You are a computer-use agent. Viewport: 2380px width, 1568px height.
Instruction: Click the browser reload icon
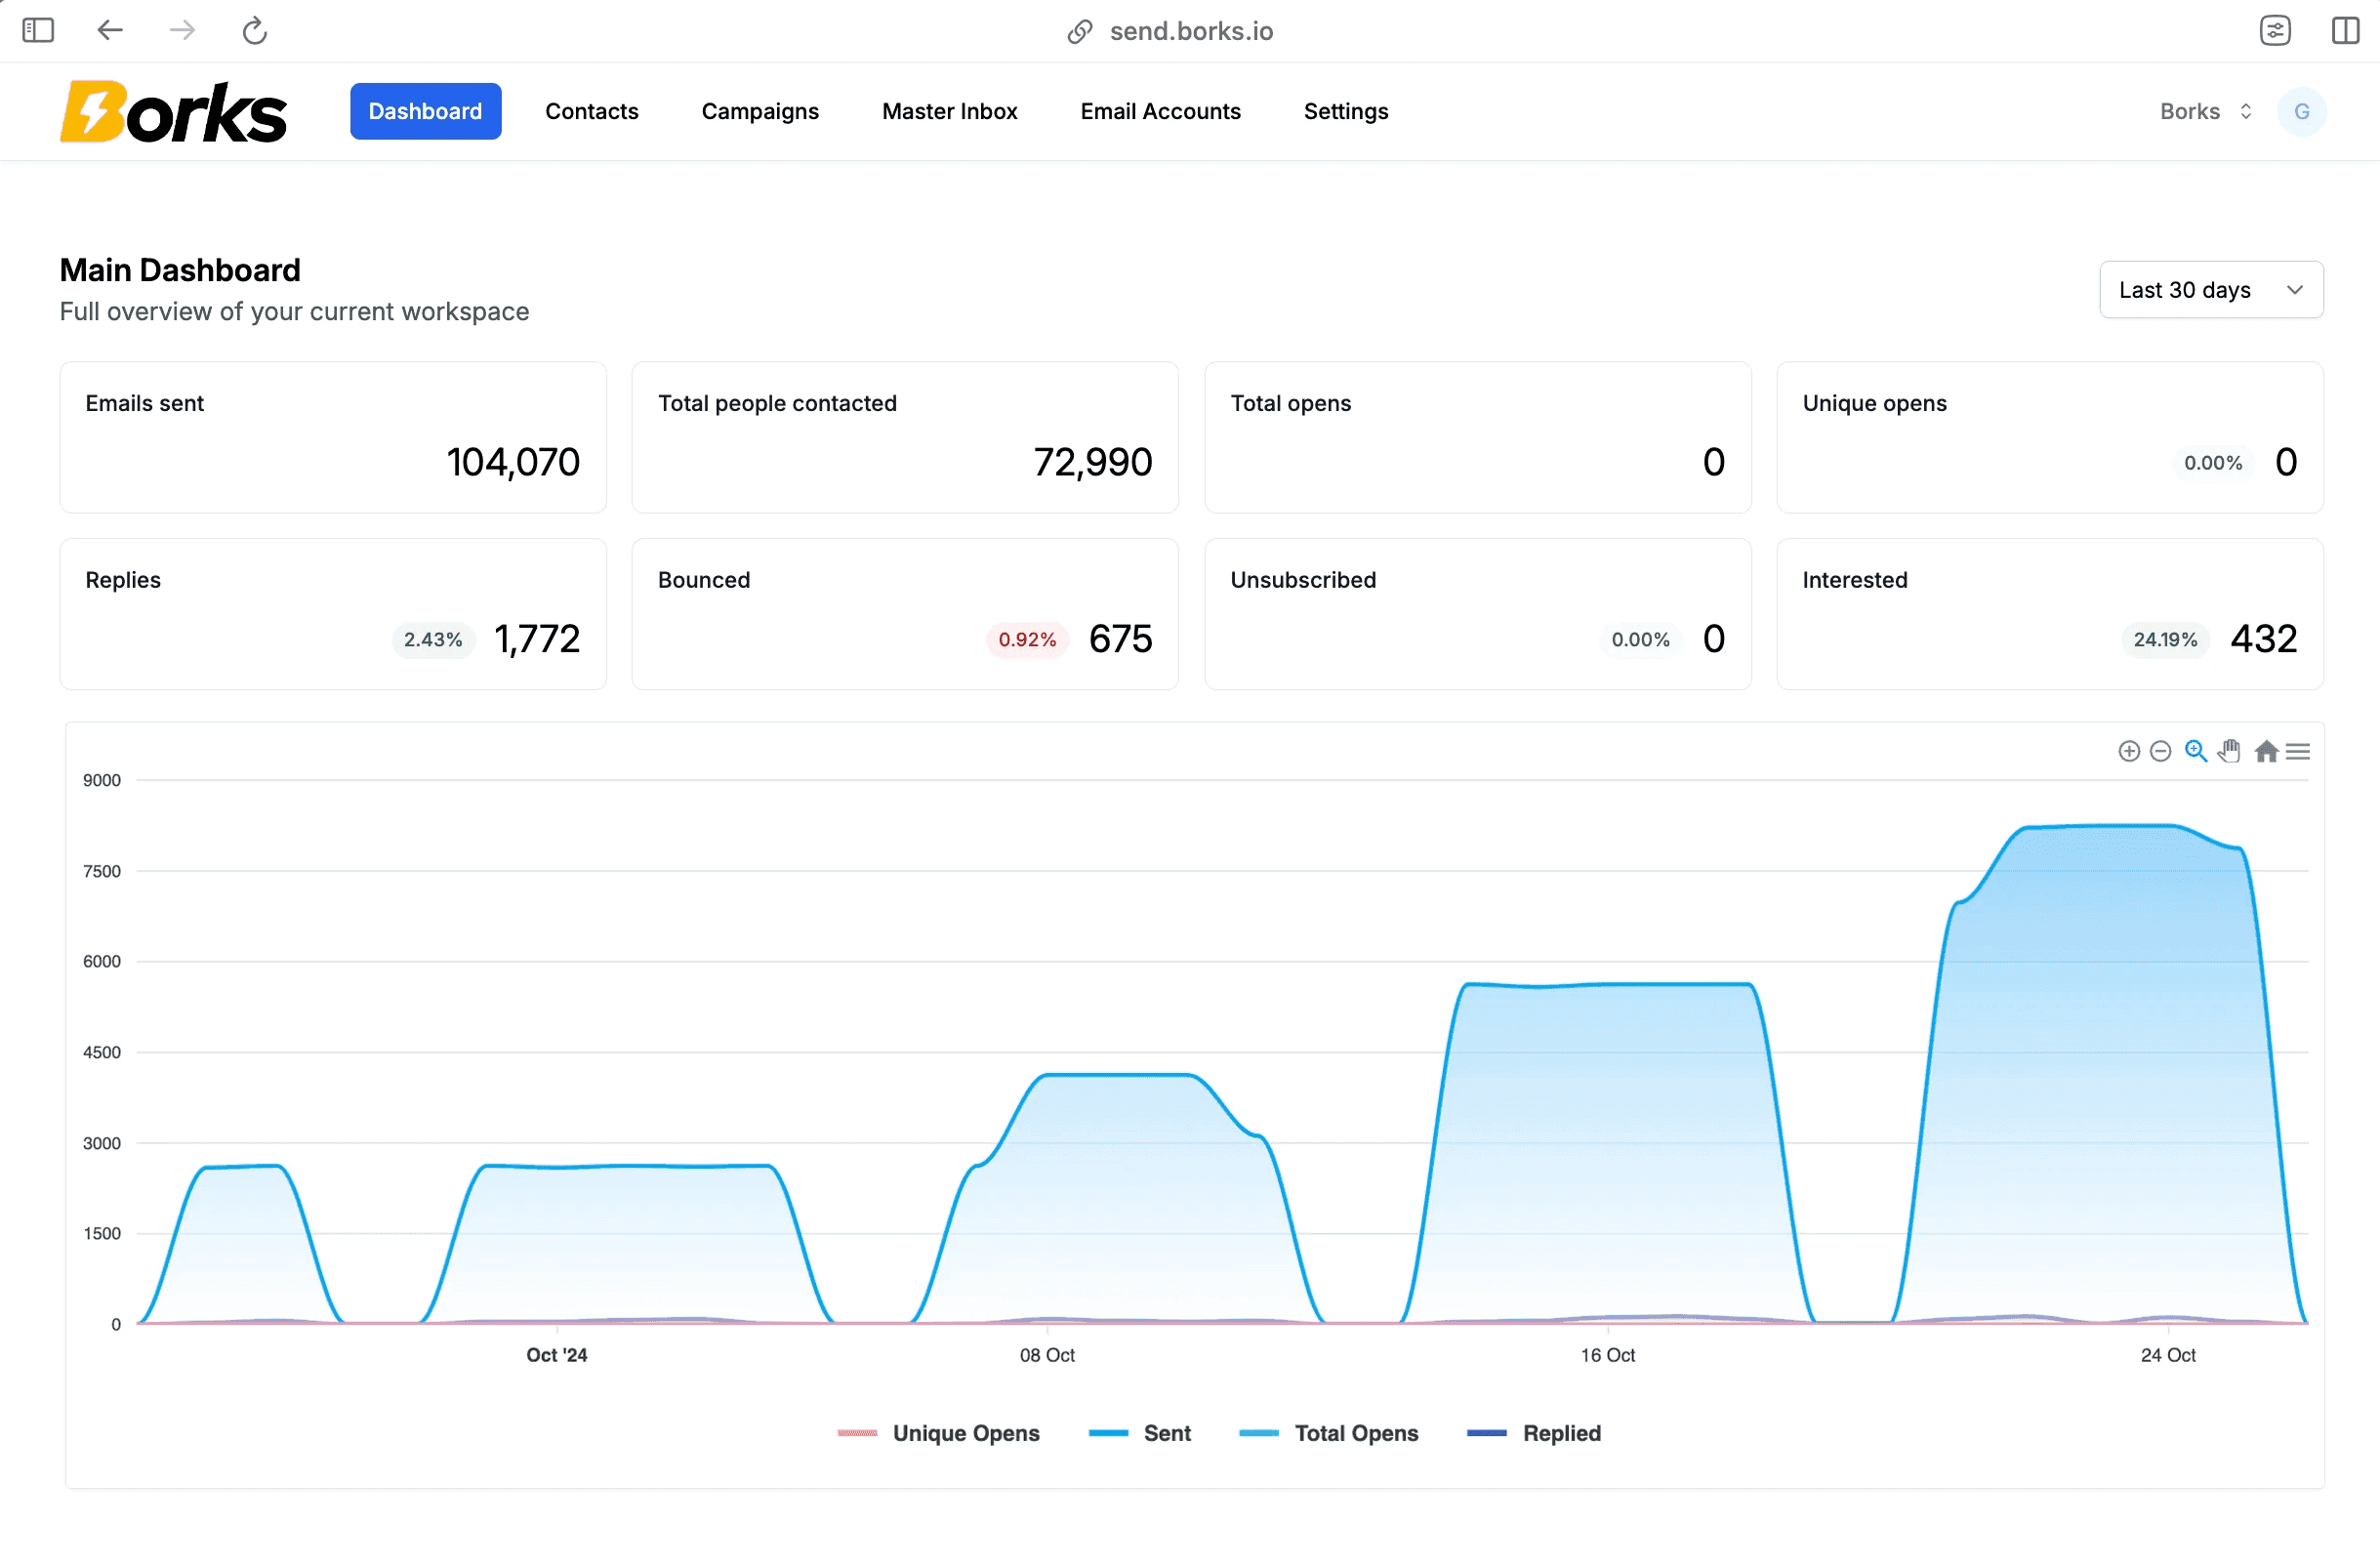coord(254,30)
